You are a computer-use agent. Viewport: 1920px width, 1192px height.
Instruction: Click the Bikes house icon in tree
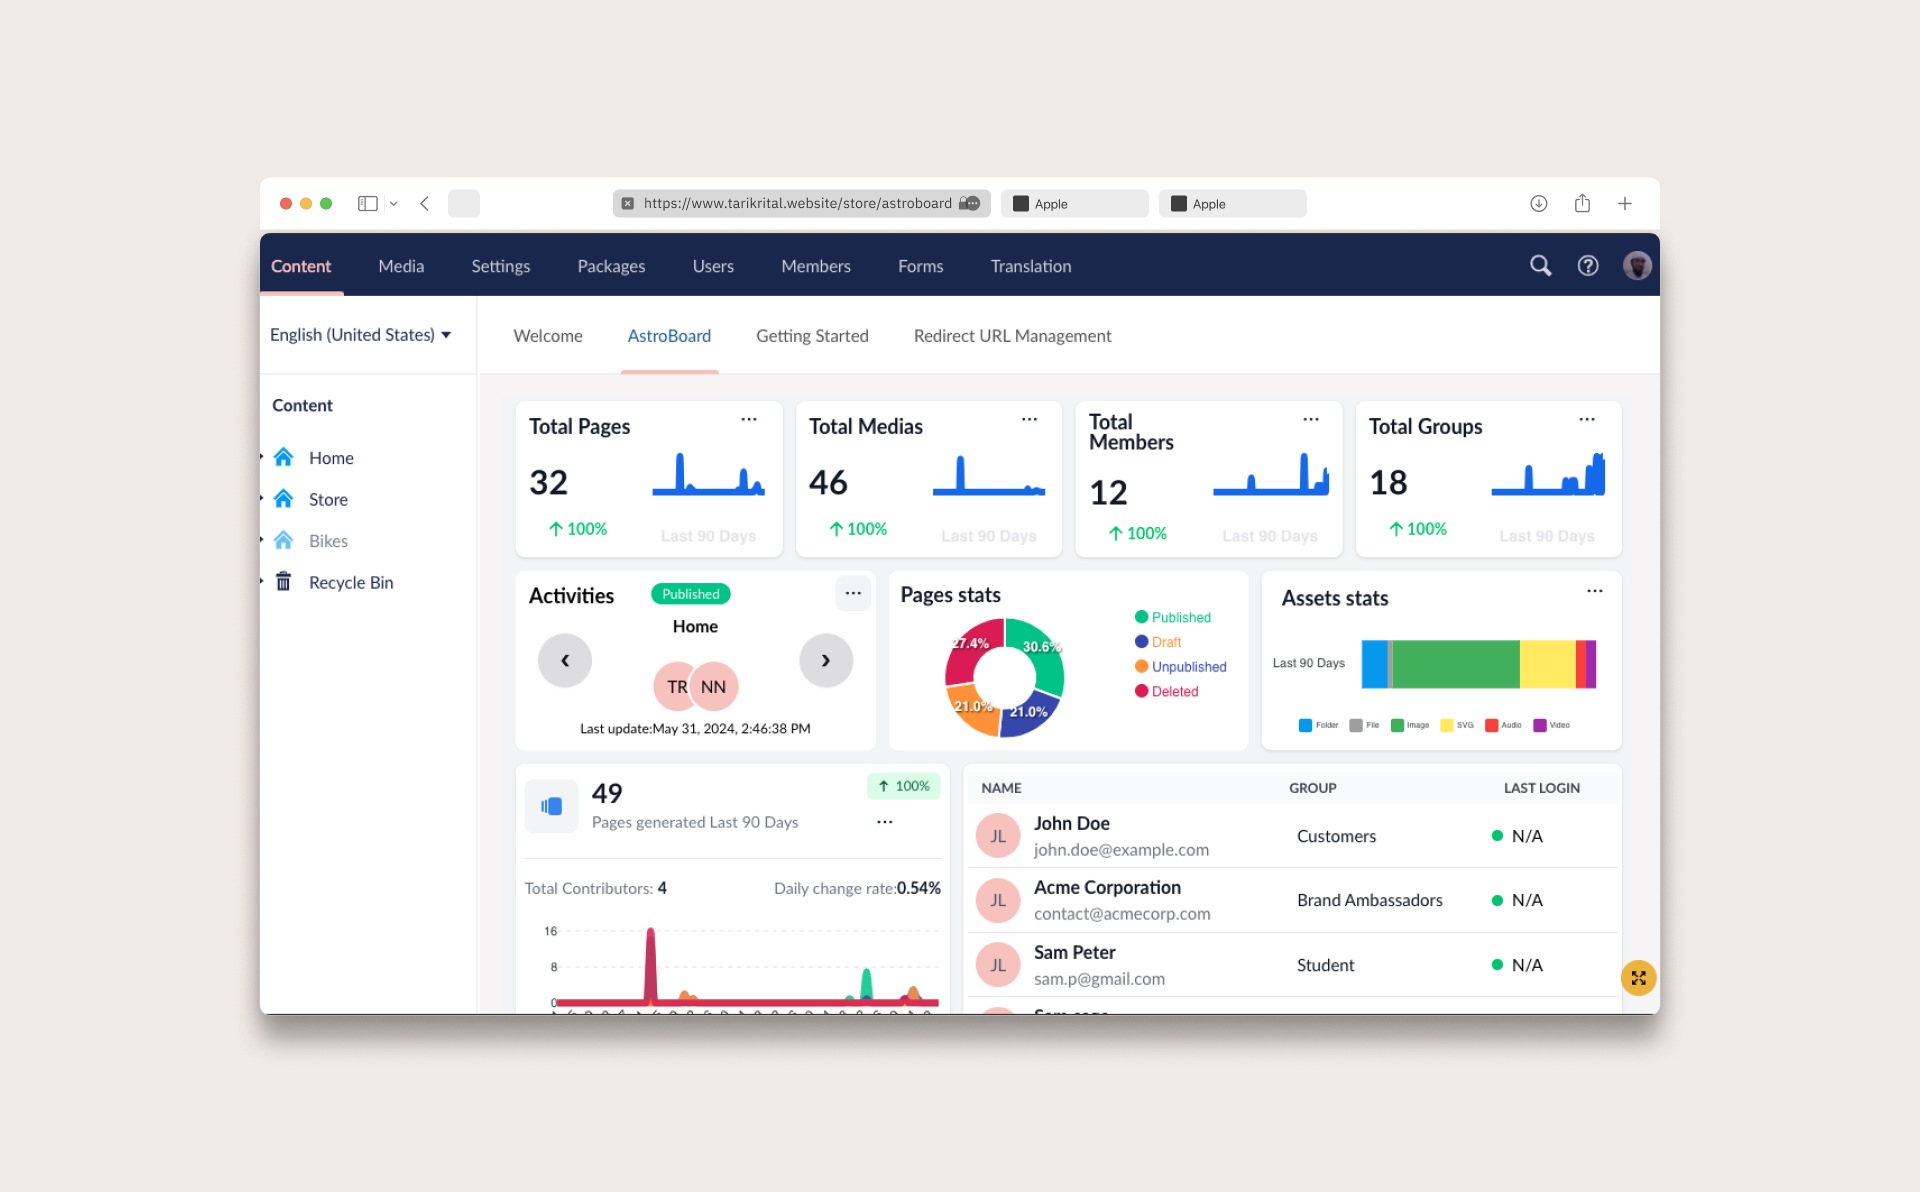[284, 540]
